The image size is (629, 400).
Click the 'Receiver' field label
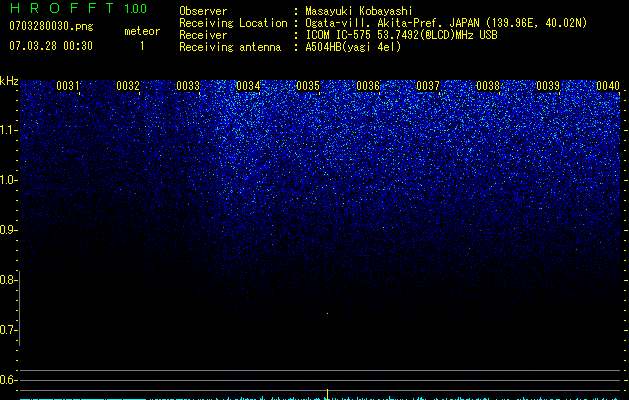click(203, 35)
